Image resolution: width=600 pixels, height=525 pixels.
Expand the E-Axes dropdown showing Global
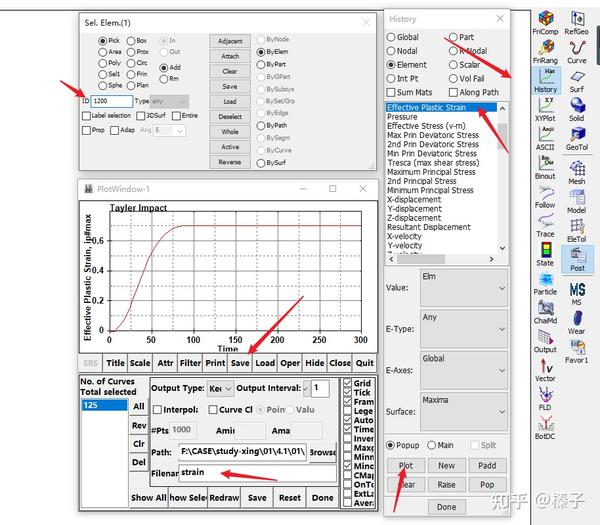click(x=464, y=370)
